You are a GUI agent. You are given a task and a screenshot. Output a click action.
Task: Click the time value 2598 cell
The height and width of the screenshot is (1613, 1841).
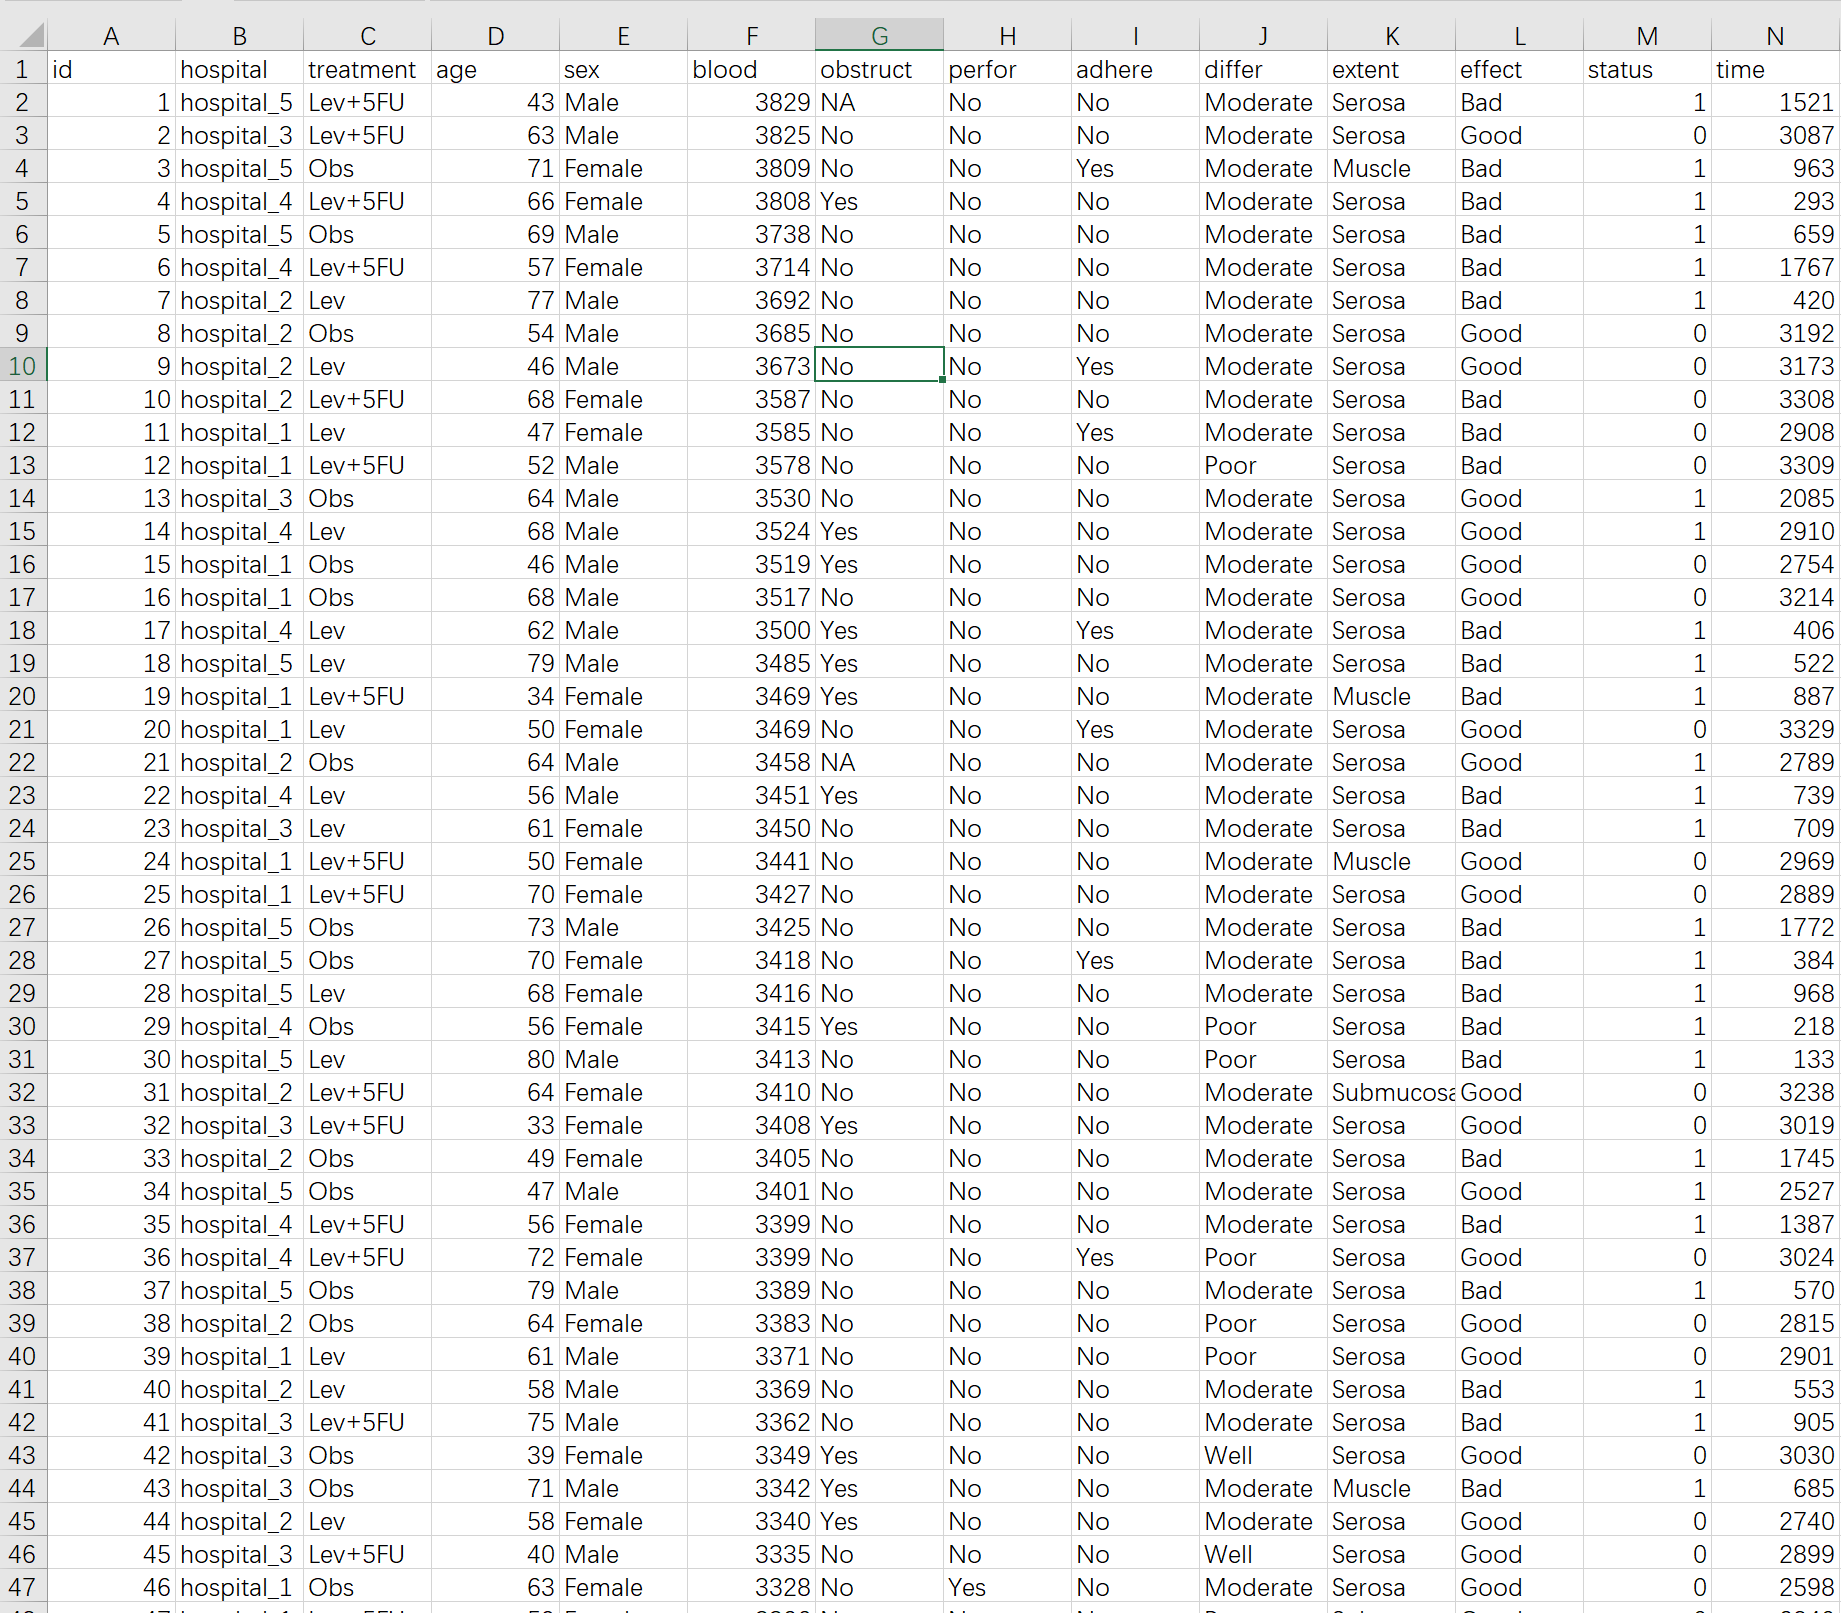pyautogui.click(x=1775, y=1587)
